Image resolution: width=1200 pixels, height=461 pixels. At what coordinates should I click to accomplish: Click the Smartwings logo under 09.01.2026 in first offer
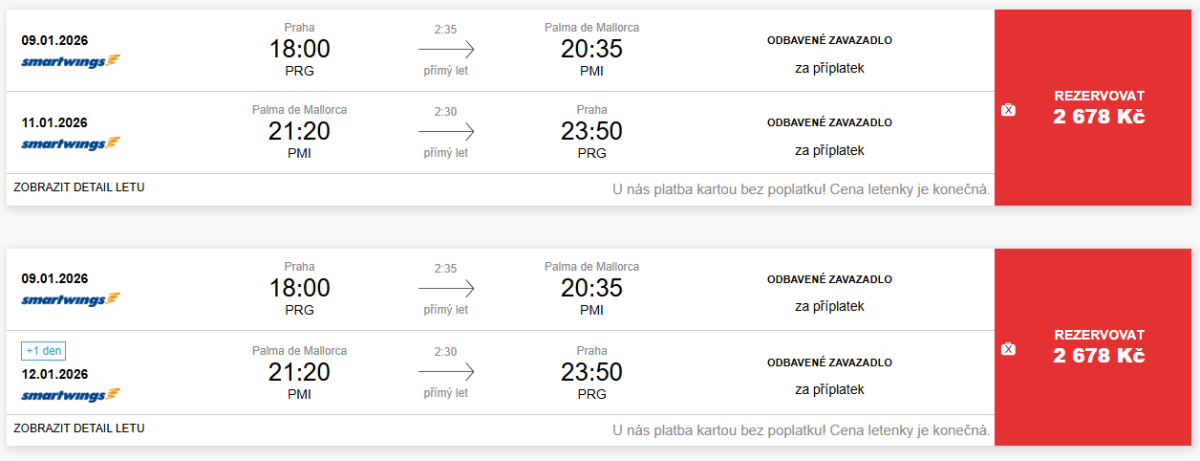(x=71, y=60)
